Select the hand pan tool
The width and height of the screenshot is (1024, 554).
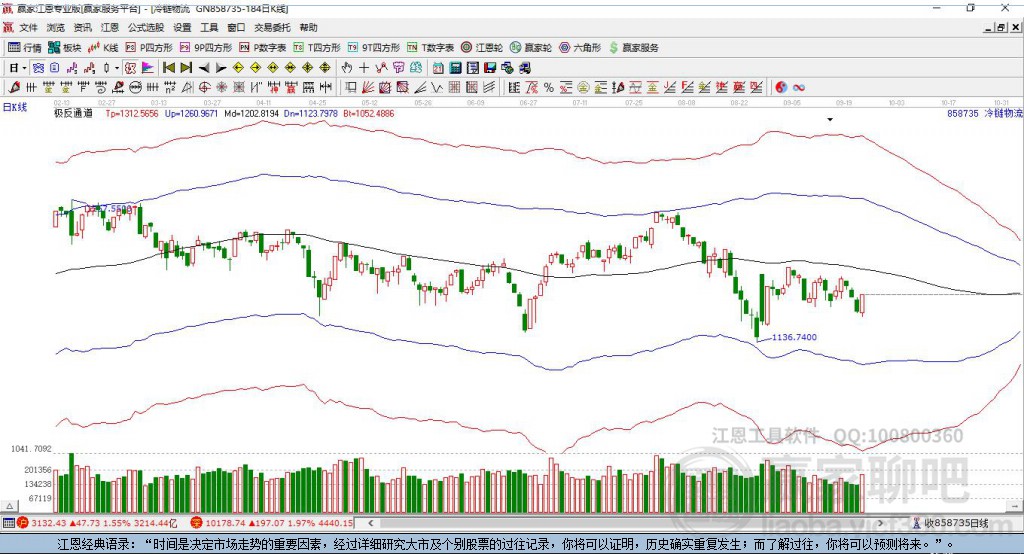pos(347,68)
